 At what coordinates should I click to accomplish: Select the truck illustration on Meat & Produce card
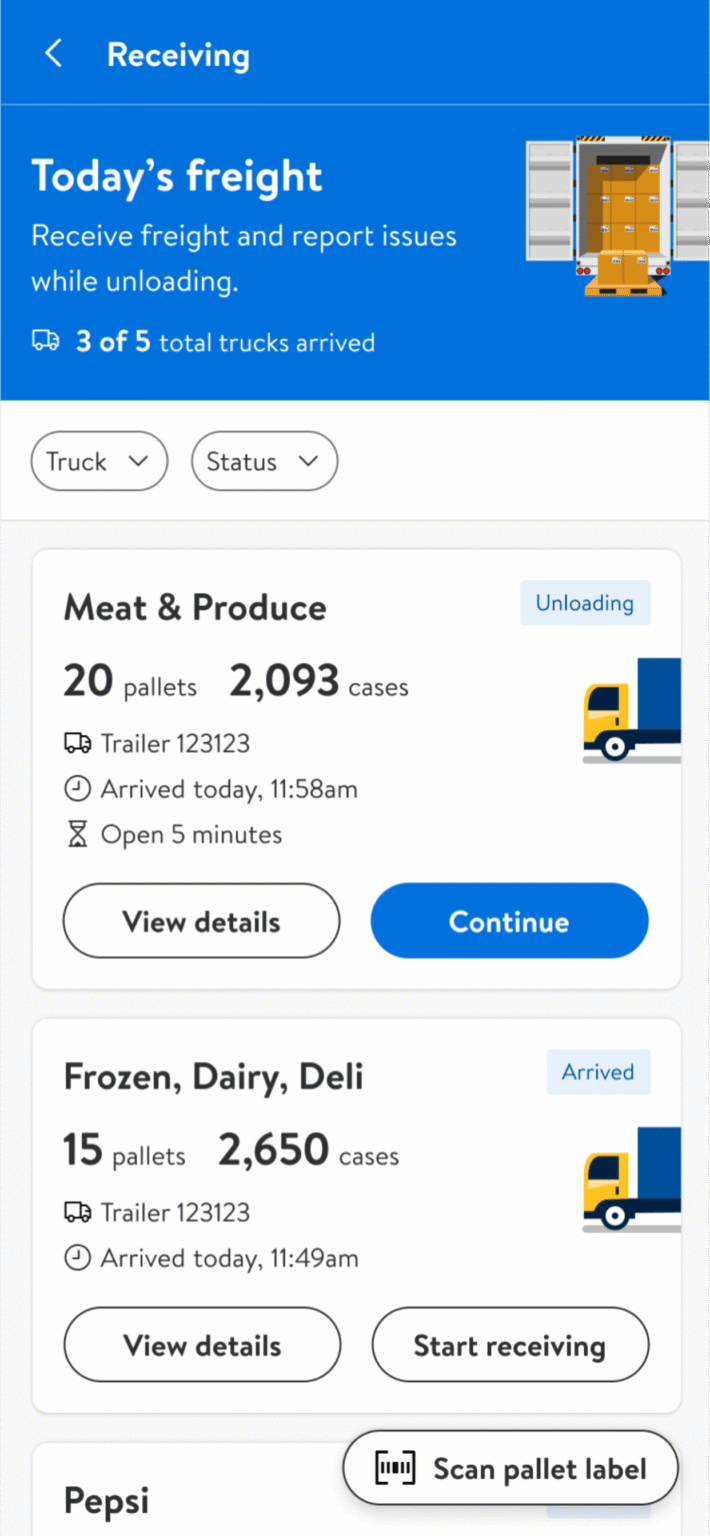(631, 709)
